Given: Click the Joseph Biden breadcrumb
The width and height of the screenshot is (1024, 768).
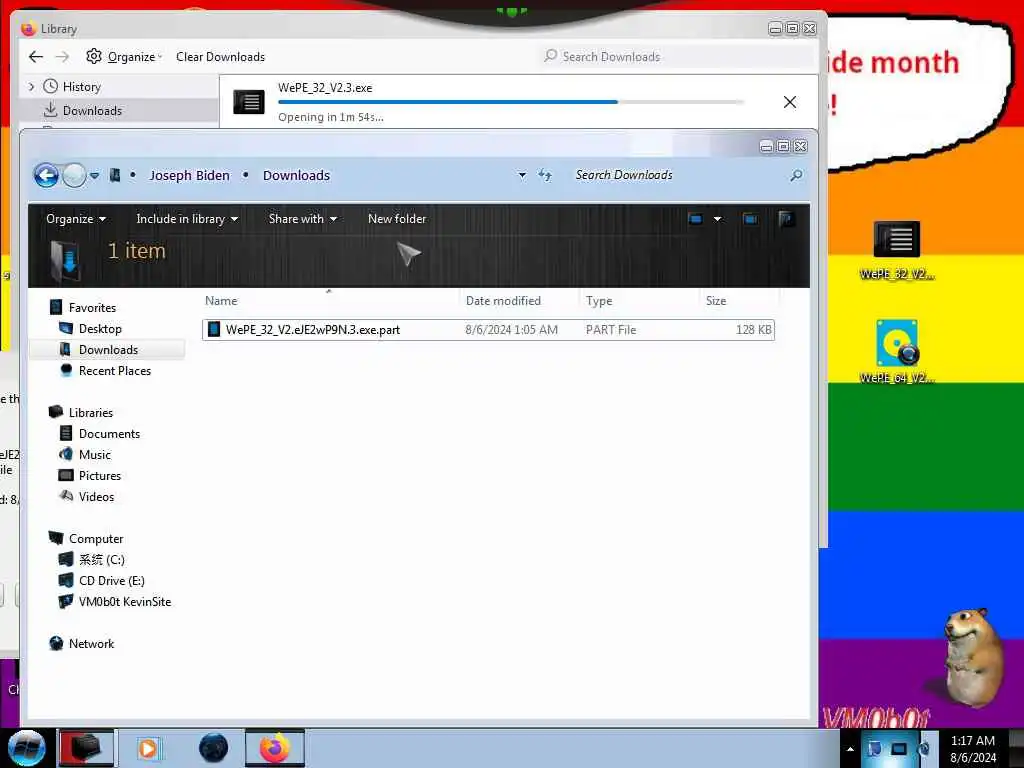Looking at the screenshot, I should [189, 175].
